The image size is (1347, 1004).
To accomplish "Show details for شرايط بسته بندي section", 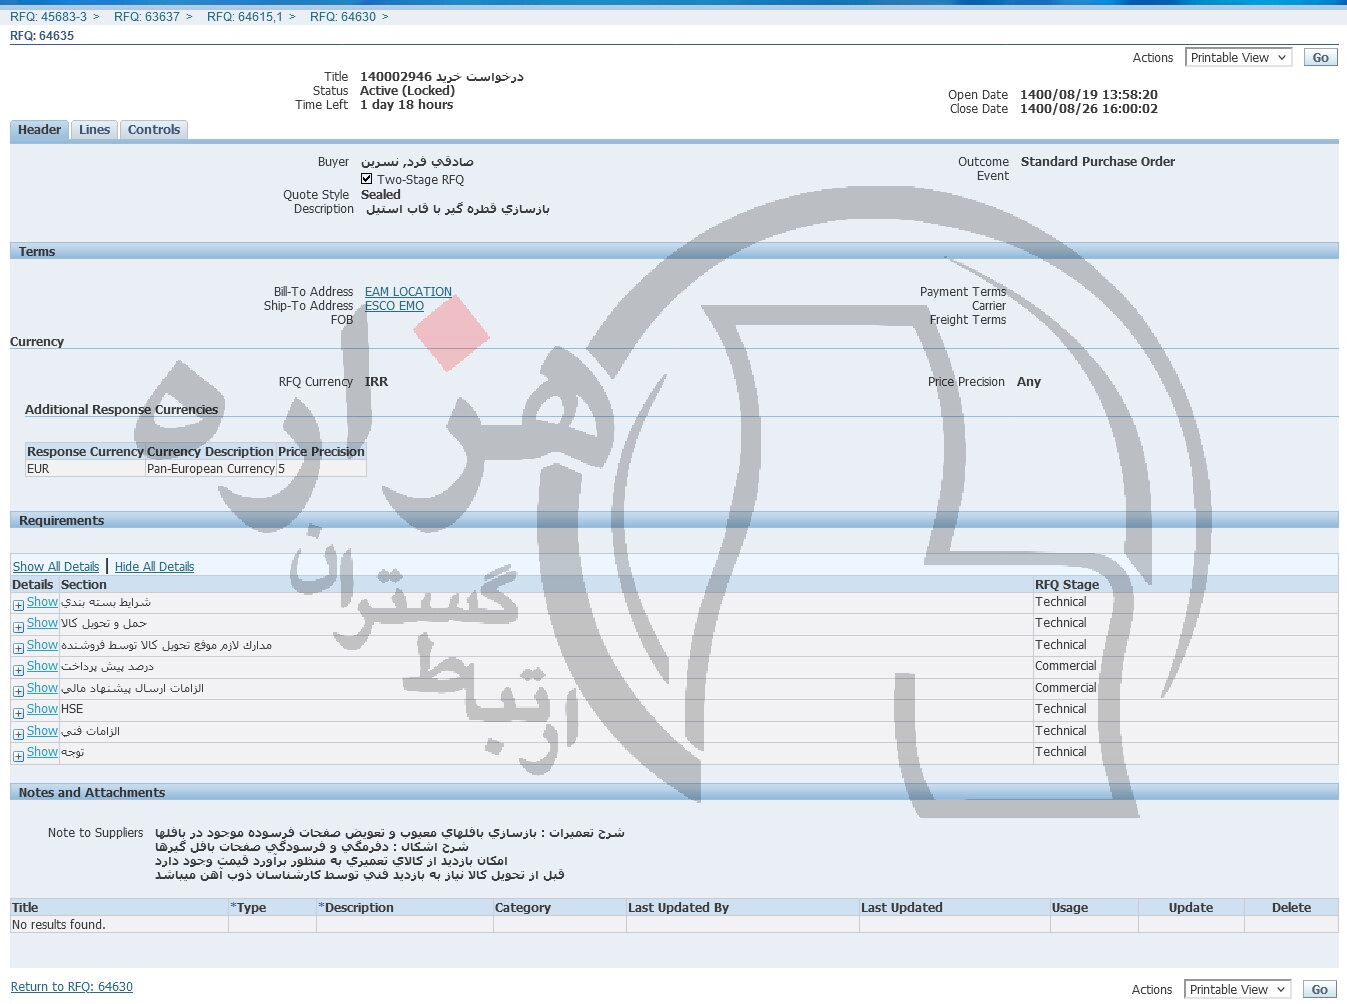I will (x=42, y=602).
